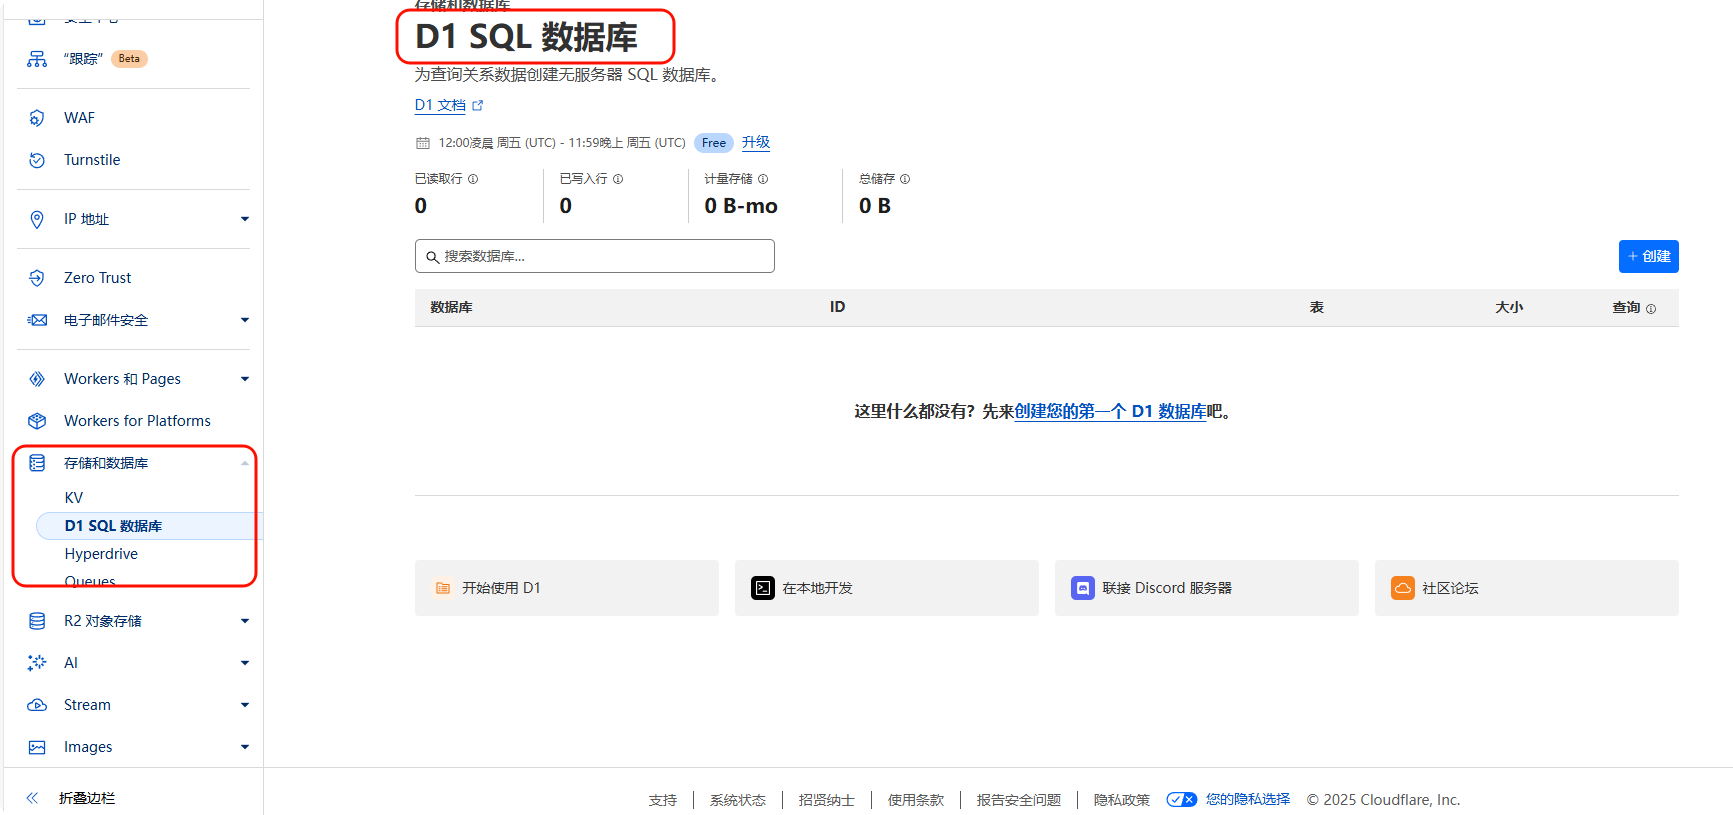Click the 在本地开发 card
Viewport: 1733px width, 815px height.
887,588
